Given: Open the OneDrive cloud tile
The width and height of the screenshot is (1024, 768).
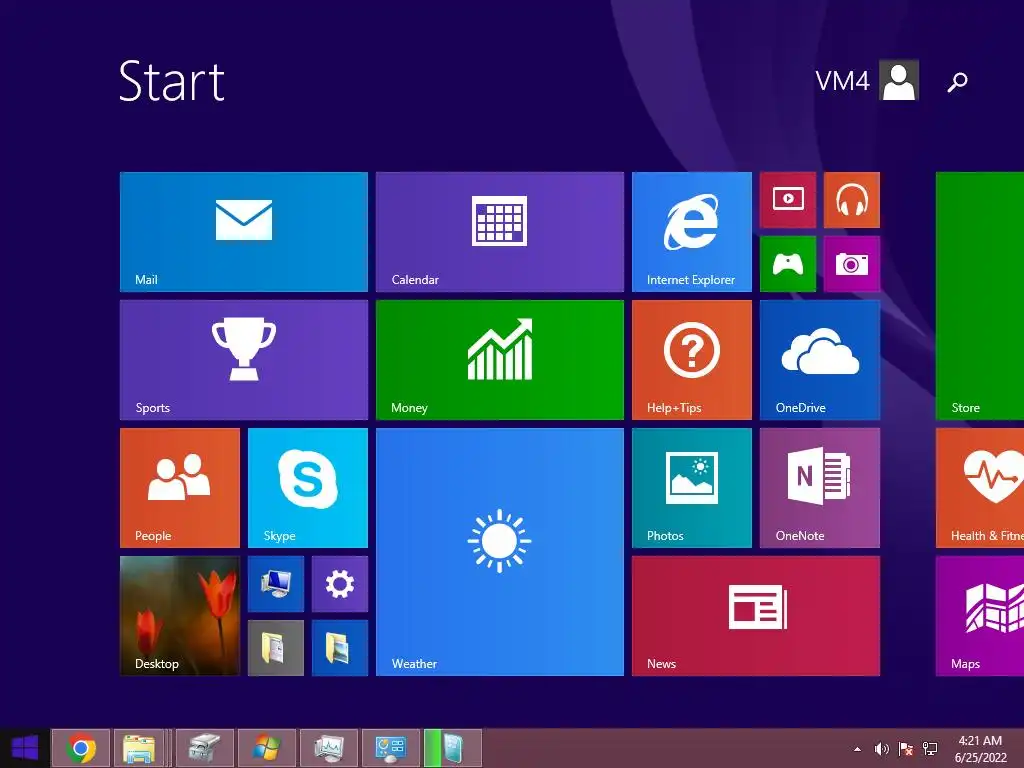Looking at the screenshot, I should click(x=820, y=360).
